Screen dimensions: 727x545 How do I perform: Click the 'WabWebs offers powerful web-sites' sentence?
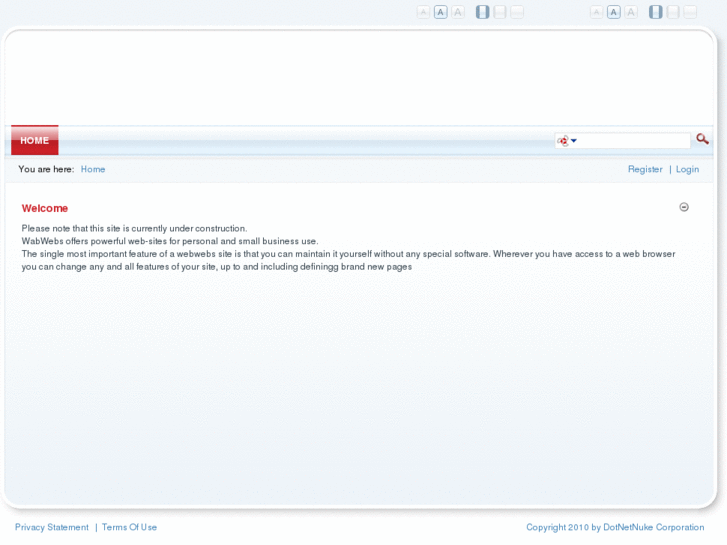[170, 241]
